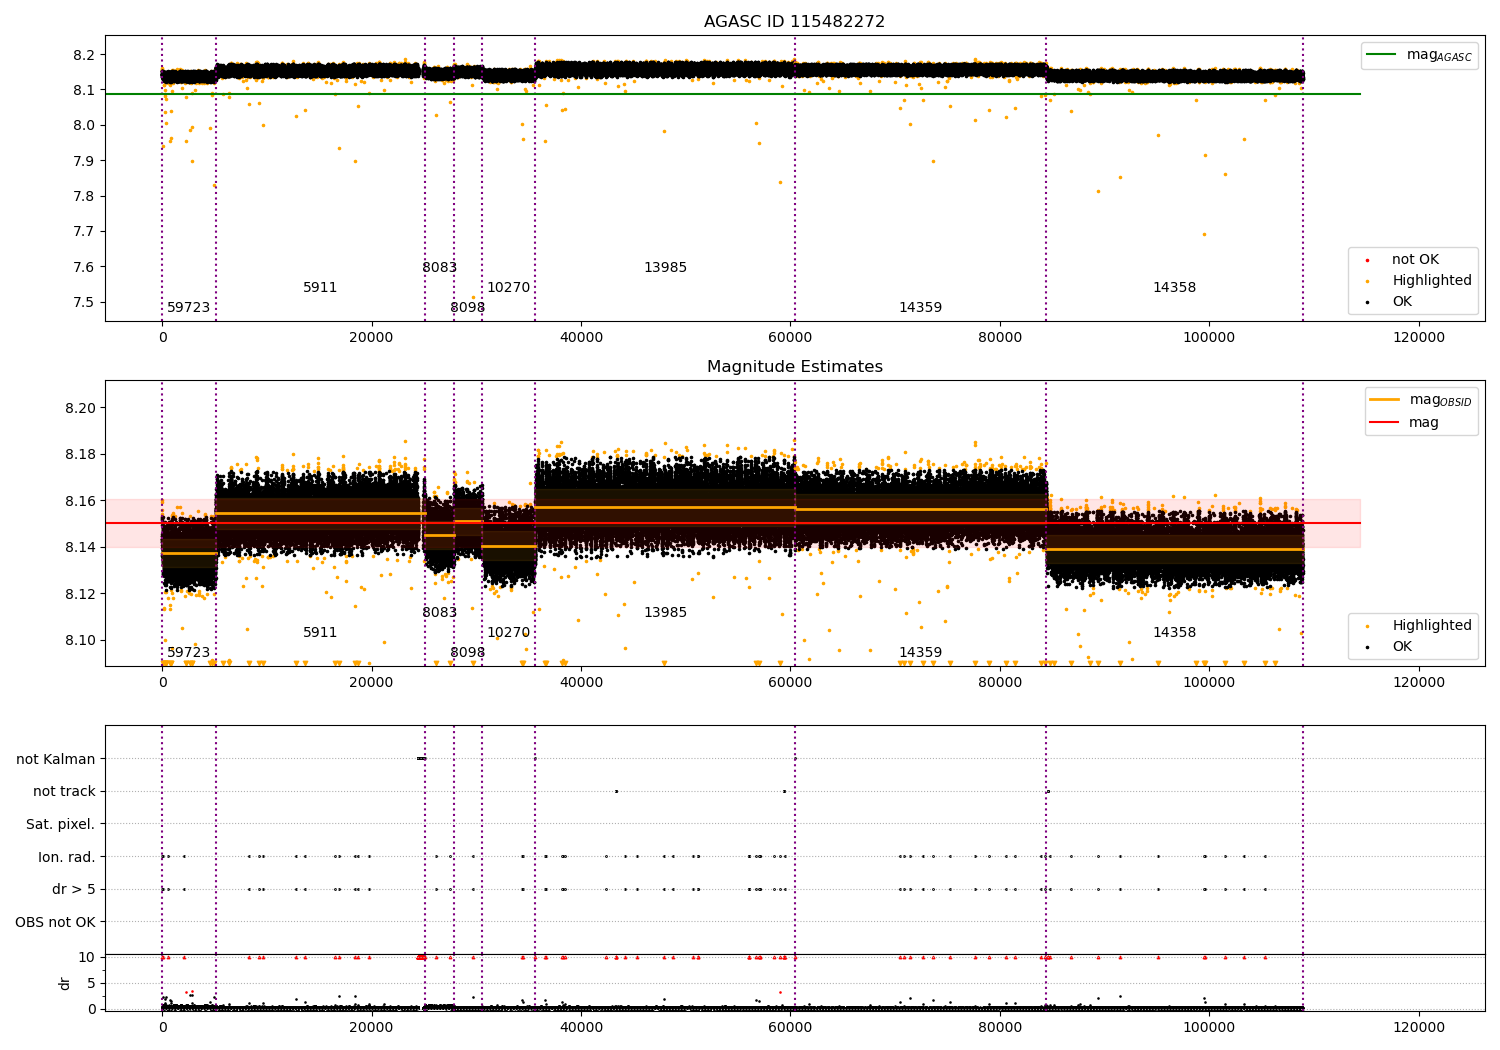Click red line sample beside 'mag' legend entry
1500x1050 pixels.
pyautogui.click(x=1385, y=422)
